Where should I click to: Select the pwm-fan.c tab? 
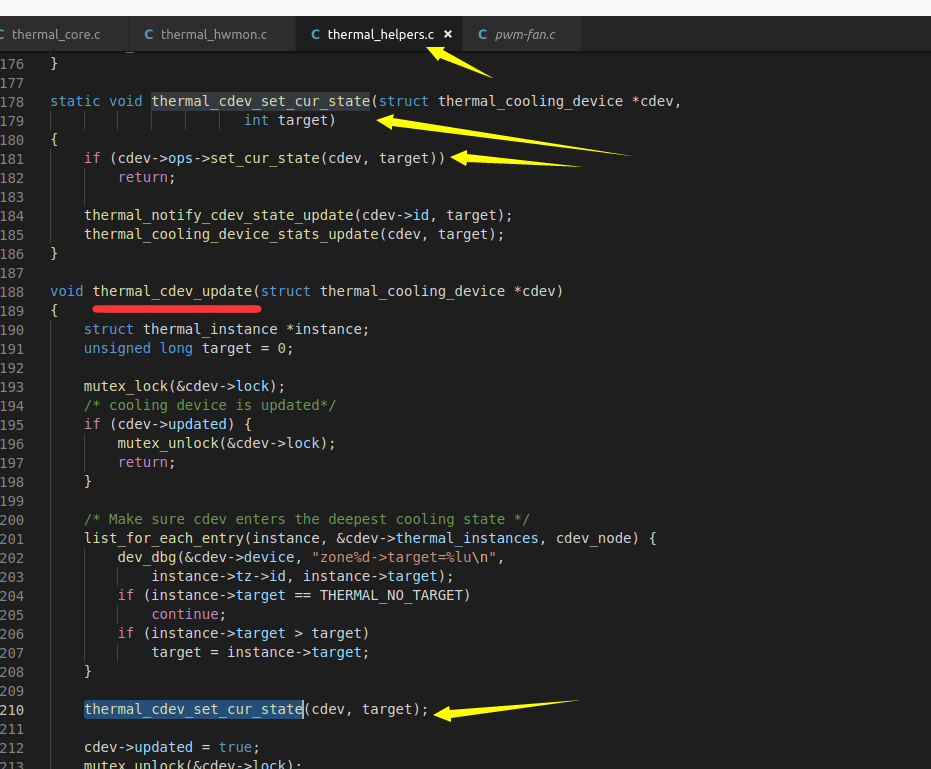pos(524,35)
